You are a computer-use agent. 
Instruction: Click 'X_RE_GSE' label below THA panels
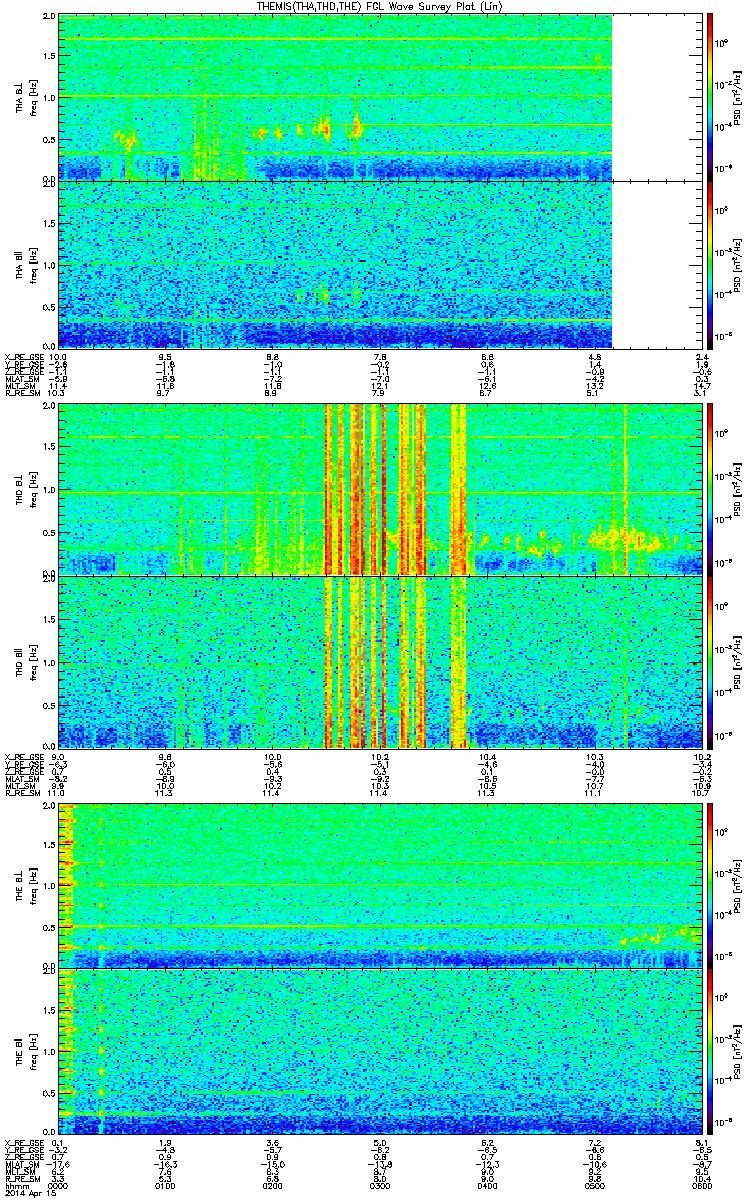[22, 356]
